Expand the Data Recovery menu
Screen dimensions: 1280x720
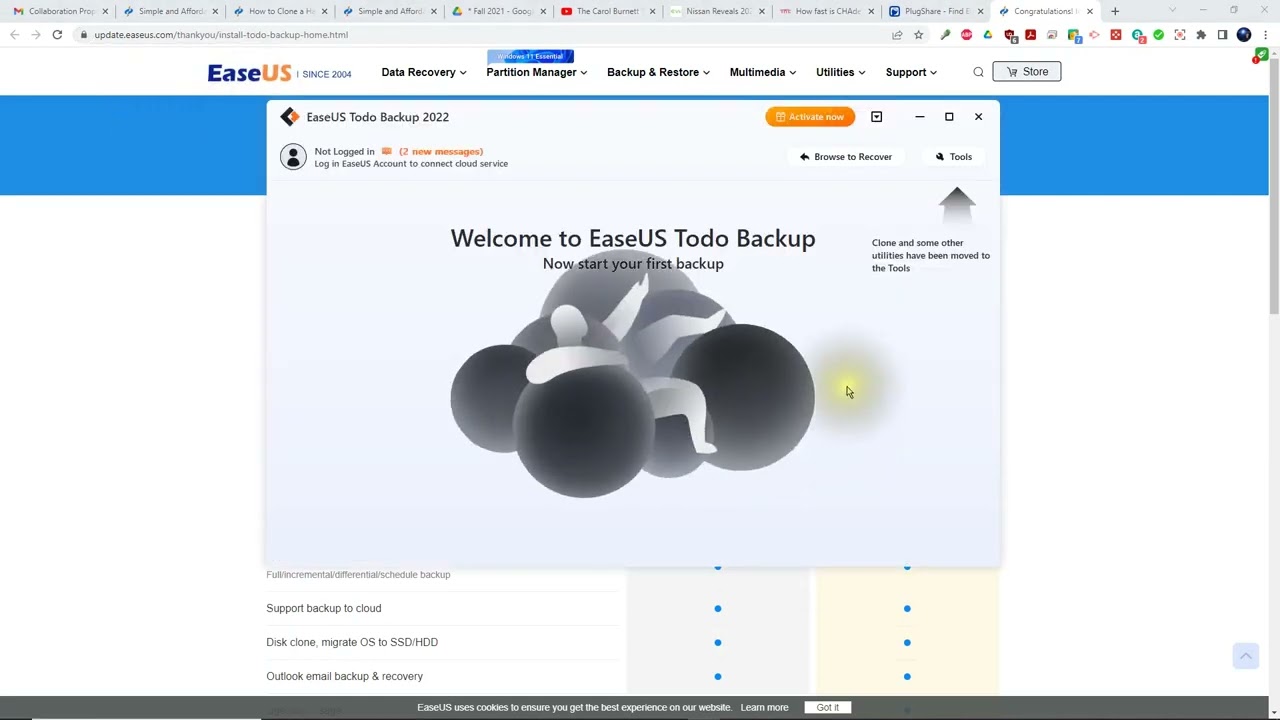[423, 72]
